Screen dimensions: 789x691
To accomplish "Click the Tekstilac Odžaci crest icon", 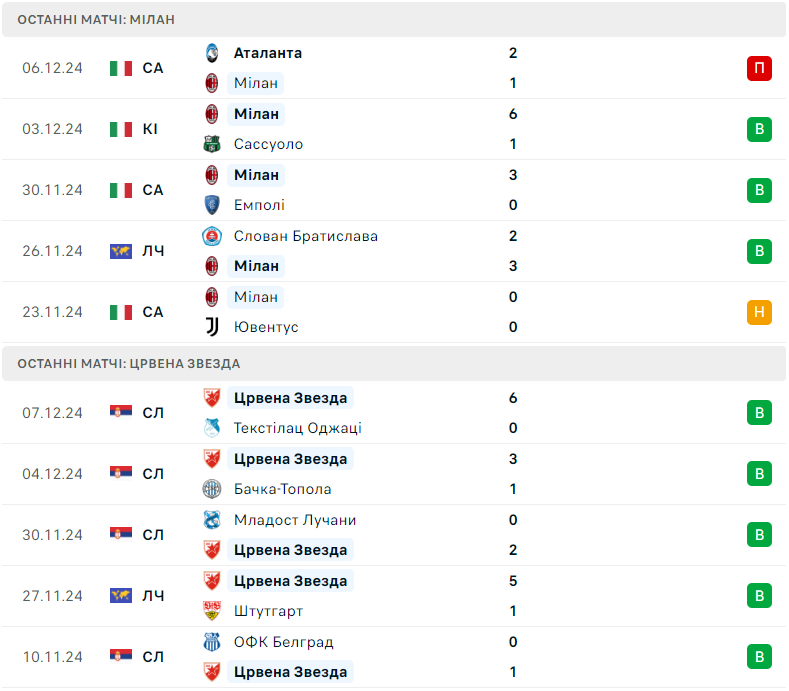I will click(212, 428).
